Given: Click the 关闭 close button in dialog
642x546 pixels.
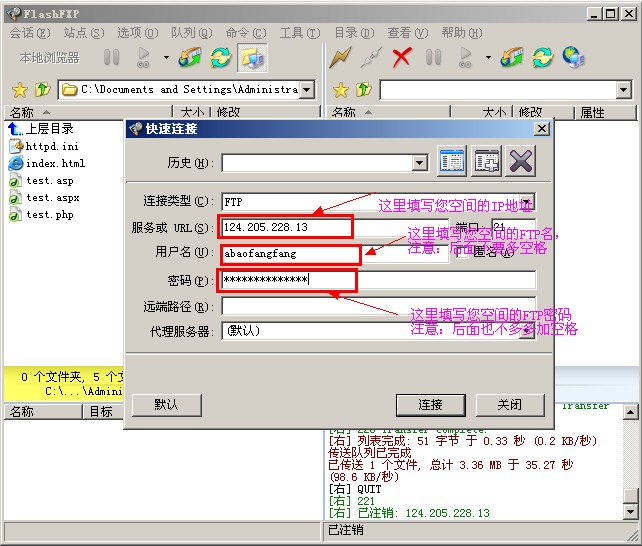Looking at the screenshot, I should pos(510,405).
